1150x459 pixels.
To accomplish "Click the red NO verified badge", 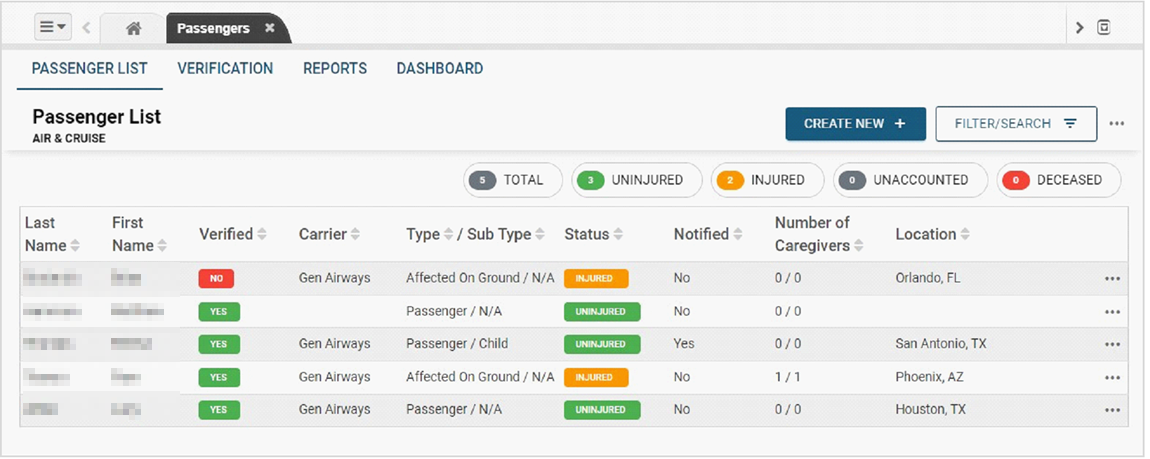I will point(216,279).
